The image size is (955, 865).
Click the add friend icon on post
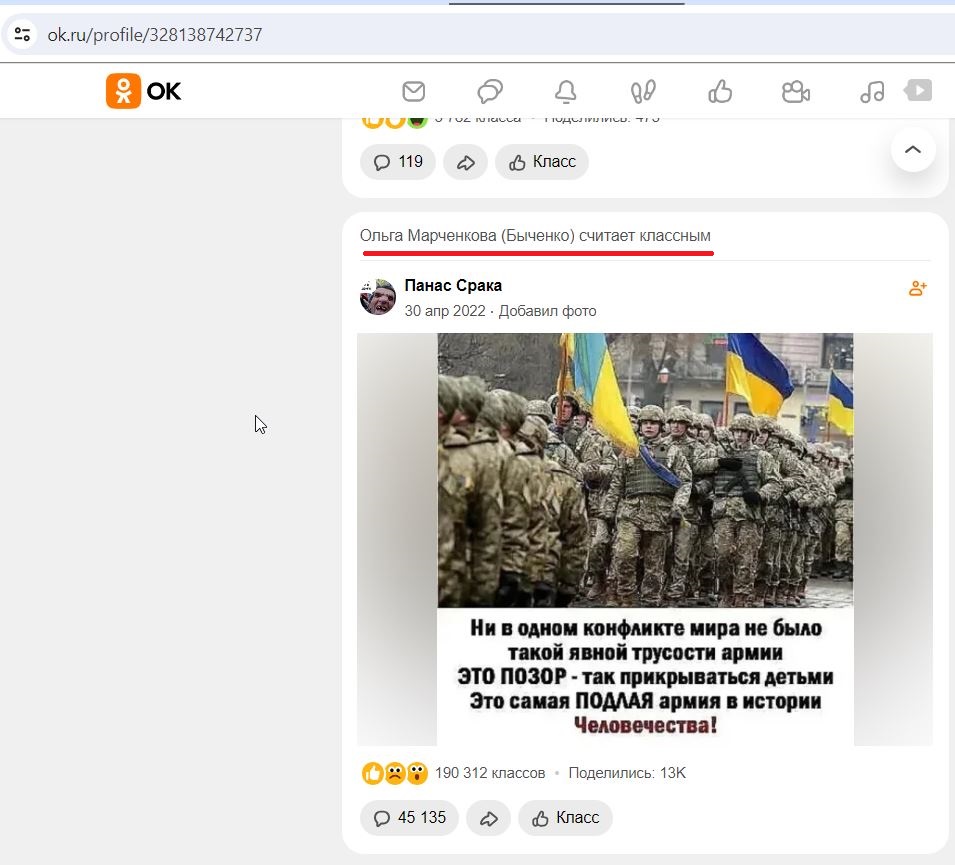pos(917,288)
